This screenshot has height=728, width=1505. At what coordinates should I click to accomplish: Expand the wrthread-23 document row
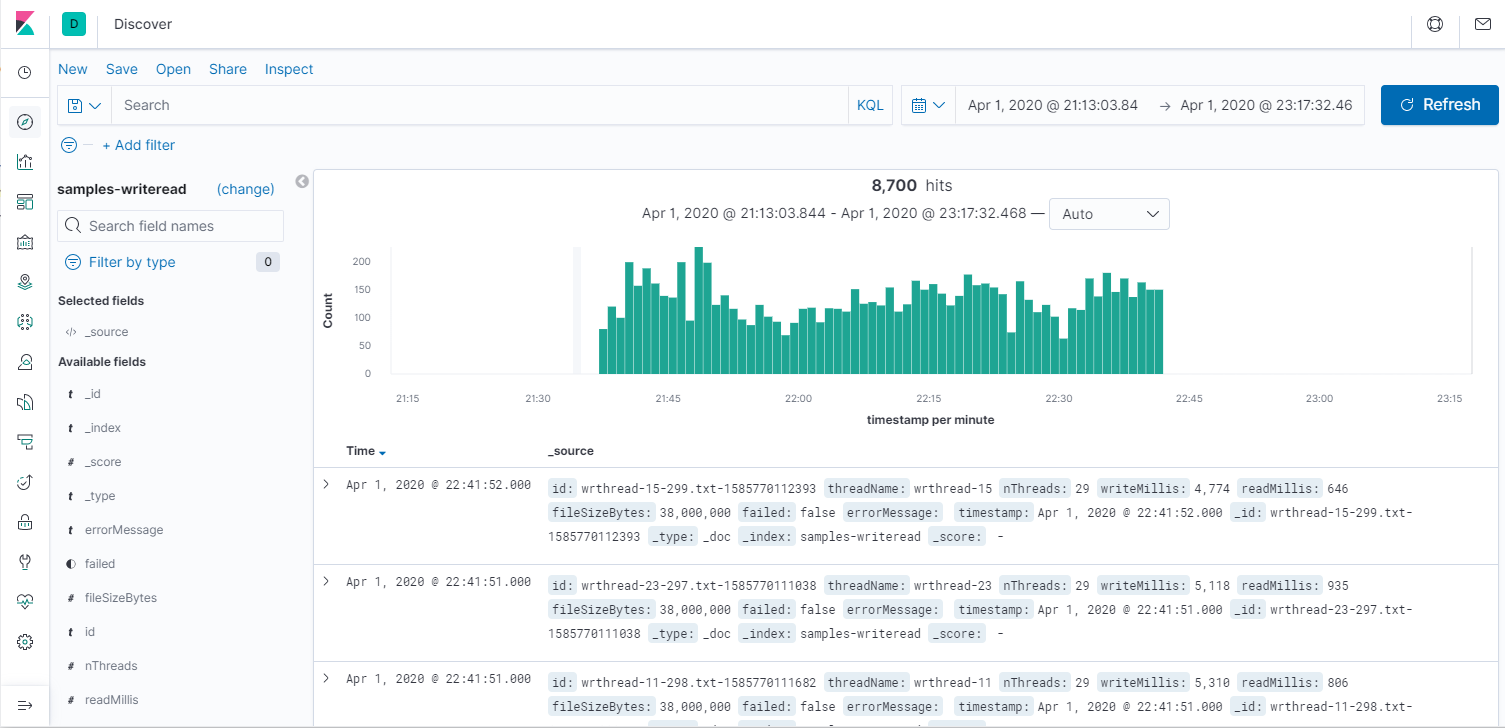coord(326,581)
